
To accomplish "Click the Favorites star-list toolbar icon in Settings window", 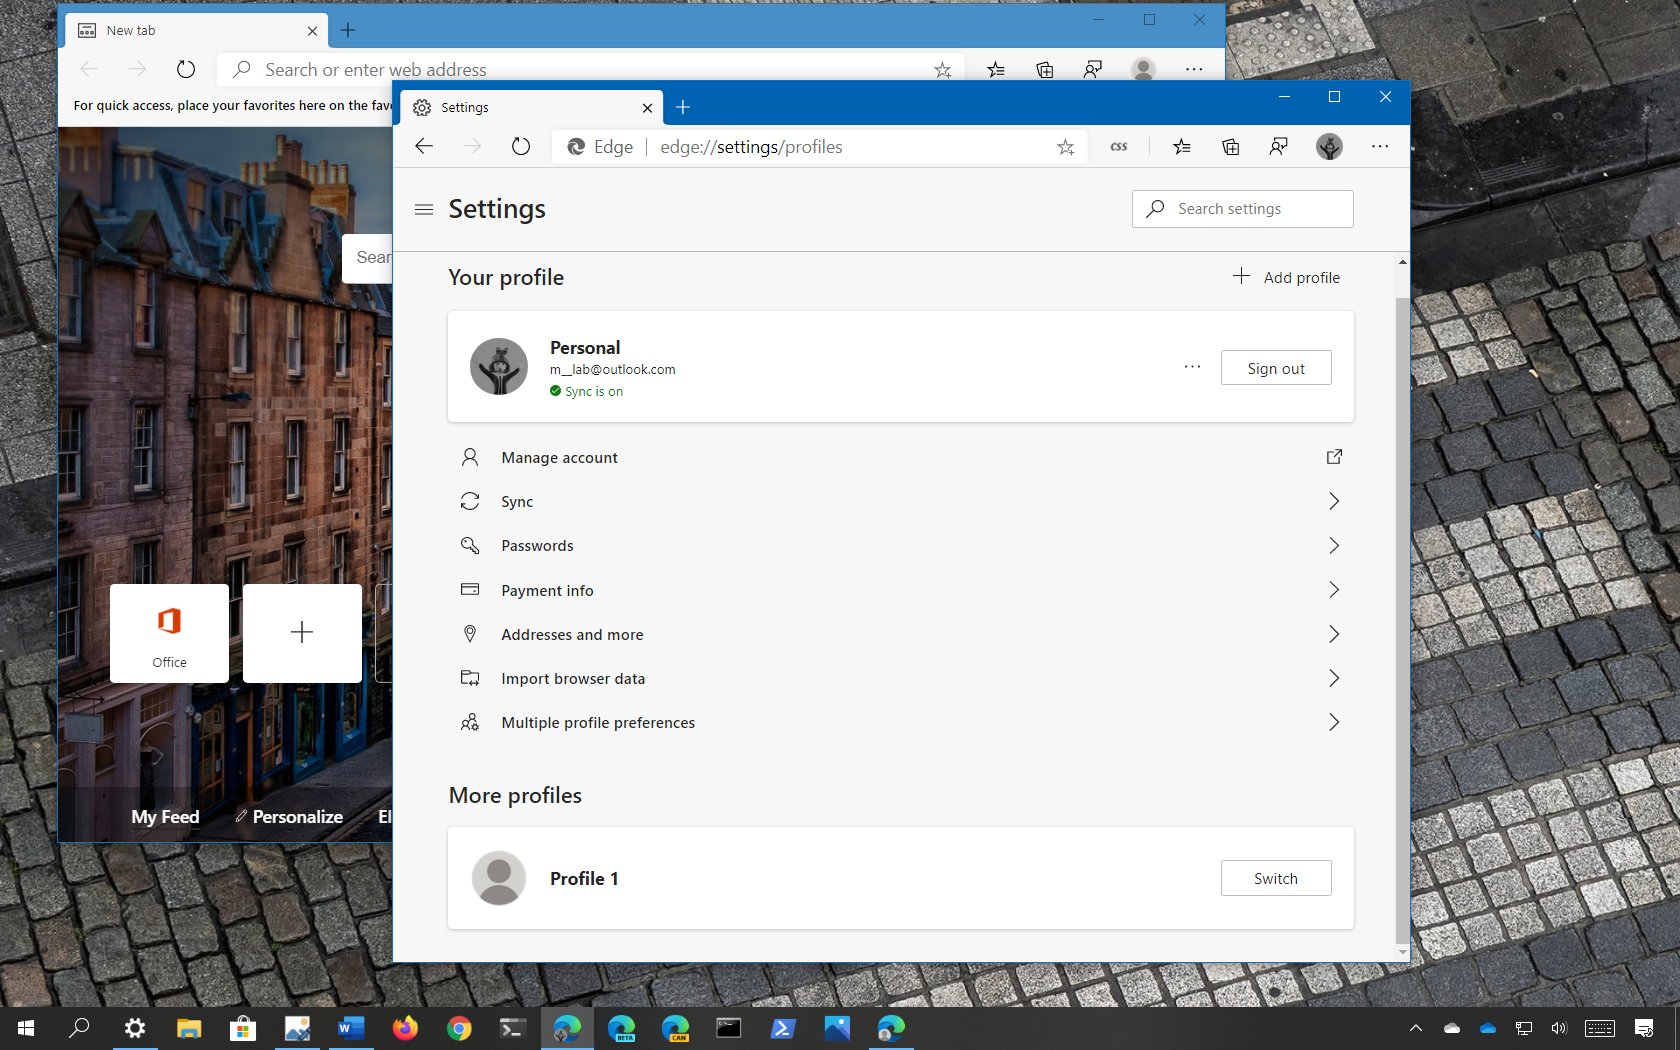I will tap(1182, 147).
